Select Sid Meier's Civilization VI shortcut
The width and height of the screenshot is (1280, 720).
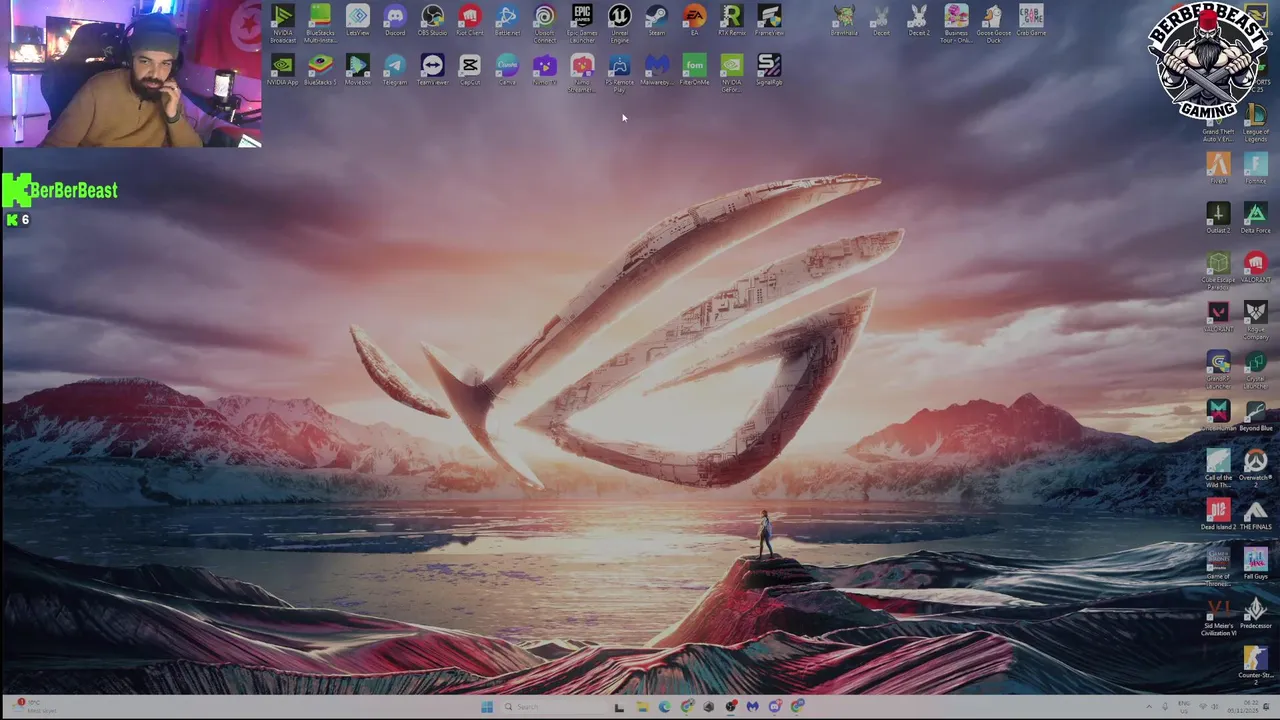1218,617
